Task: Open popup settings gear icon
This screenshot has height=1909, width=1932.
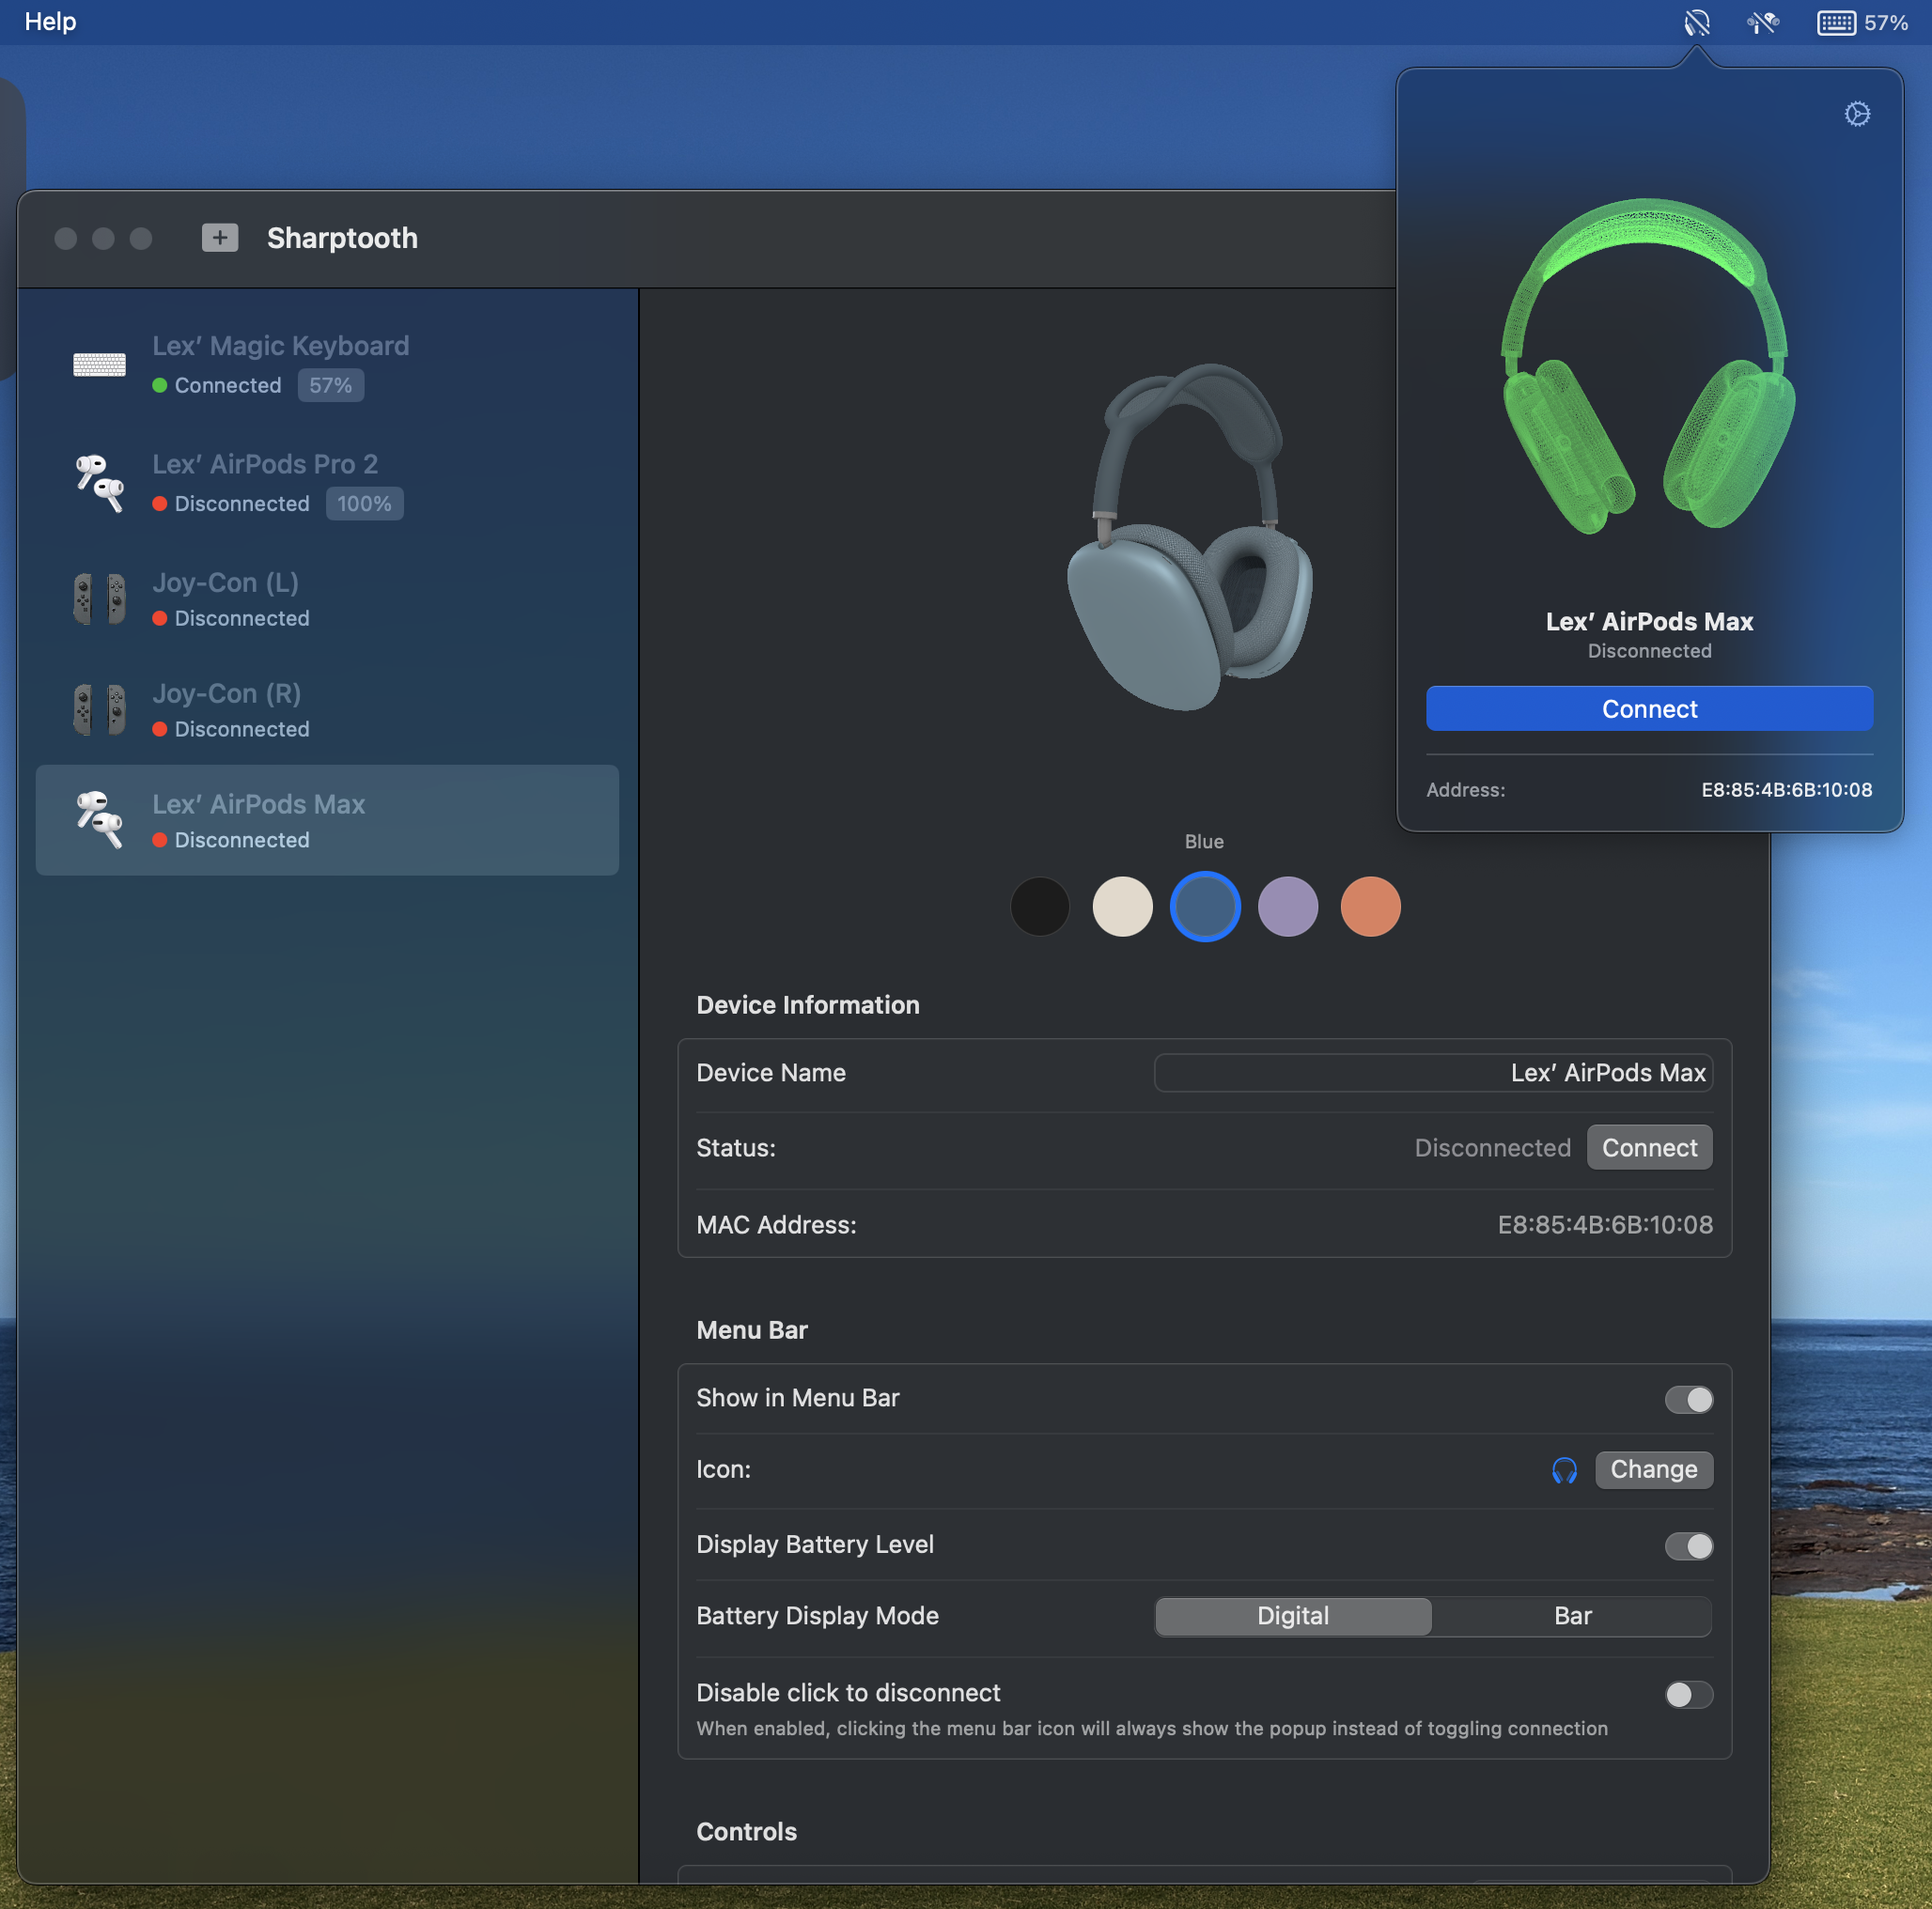Action: point(1856,114)
